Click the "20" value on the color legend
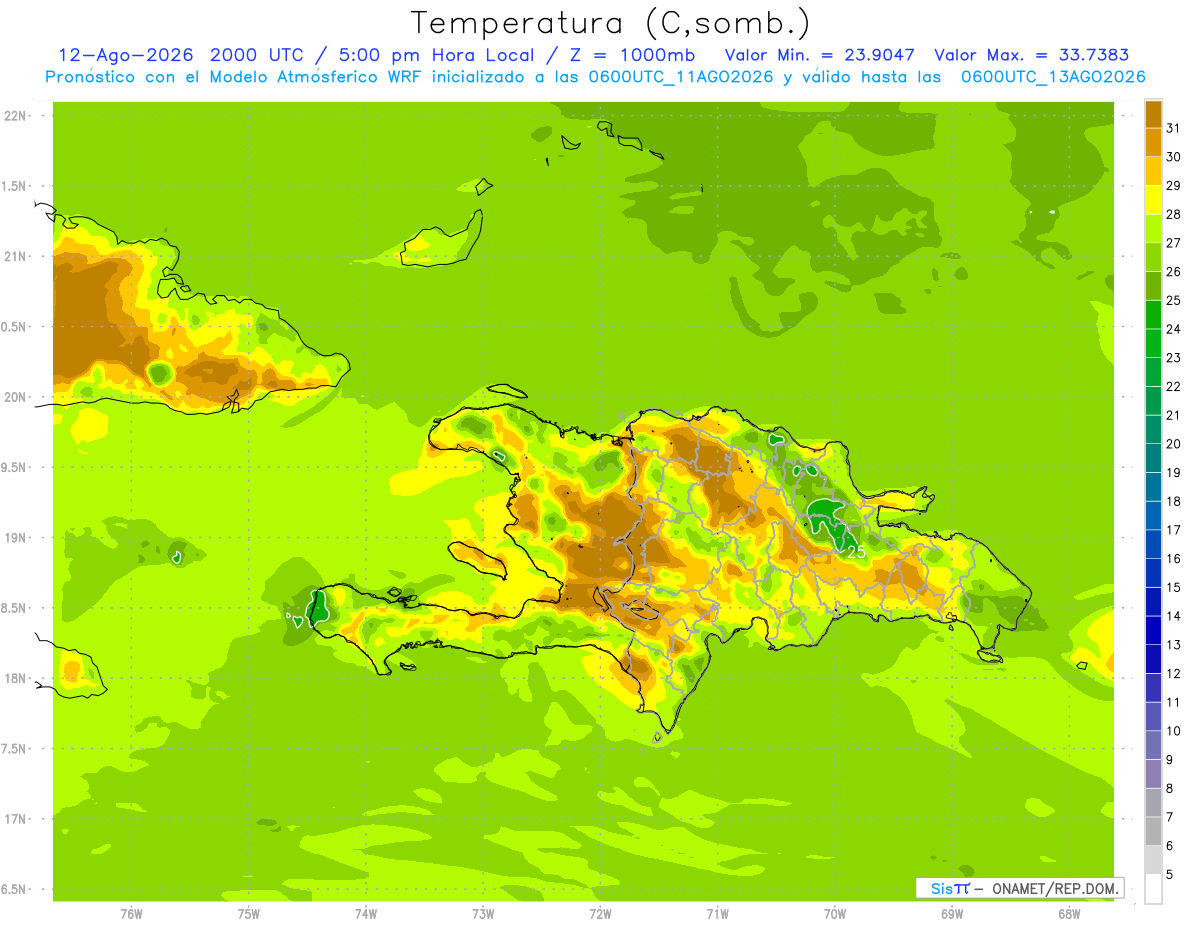 click(1174, 444)
